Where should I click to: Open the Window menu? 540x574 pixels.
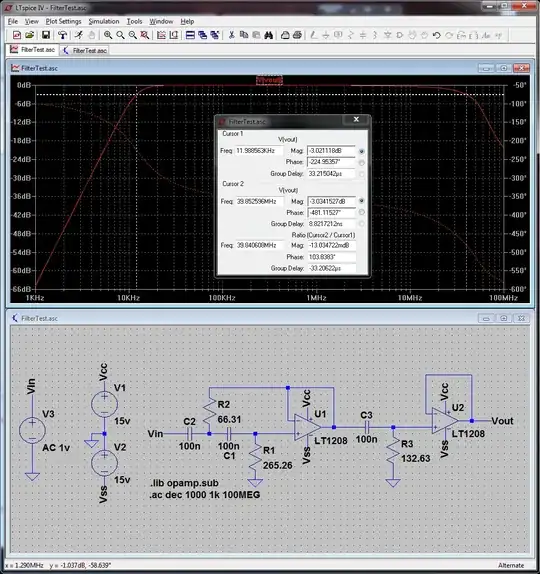(161, 21)
